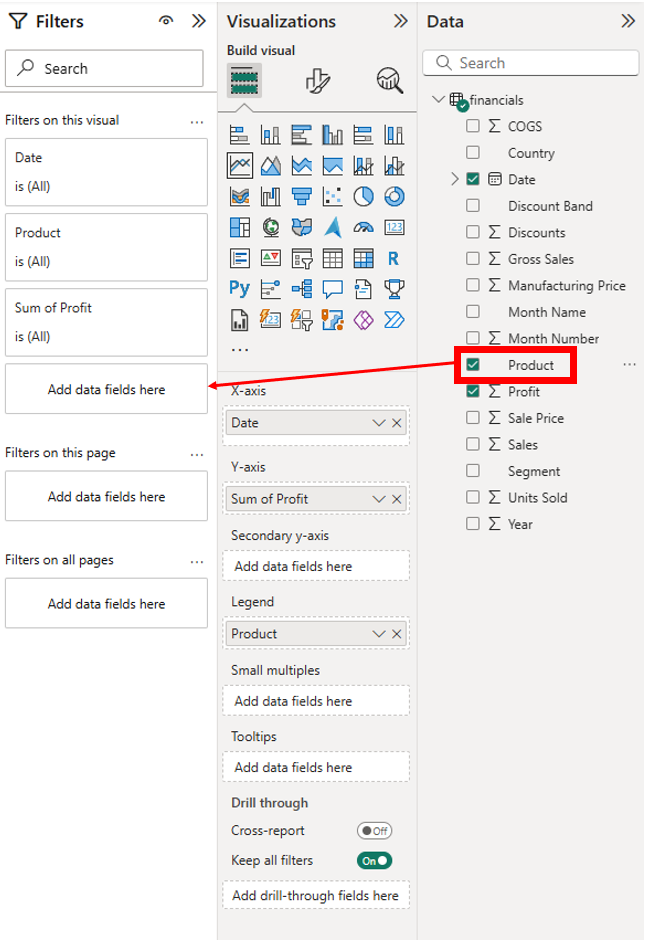This screenshot has width=650, height=945.
Task: Select the Funnel chart icon
Action: pos(302,196)
